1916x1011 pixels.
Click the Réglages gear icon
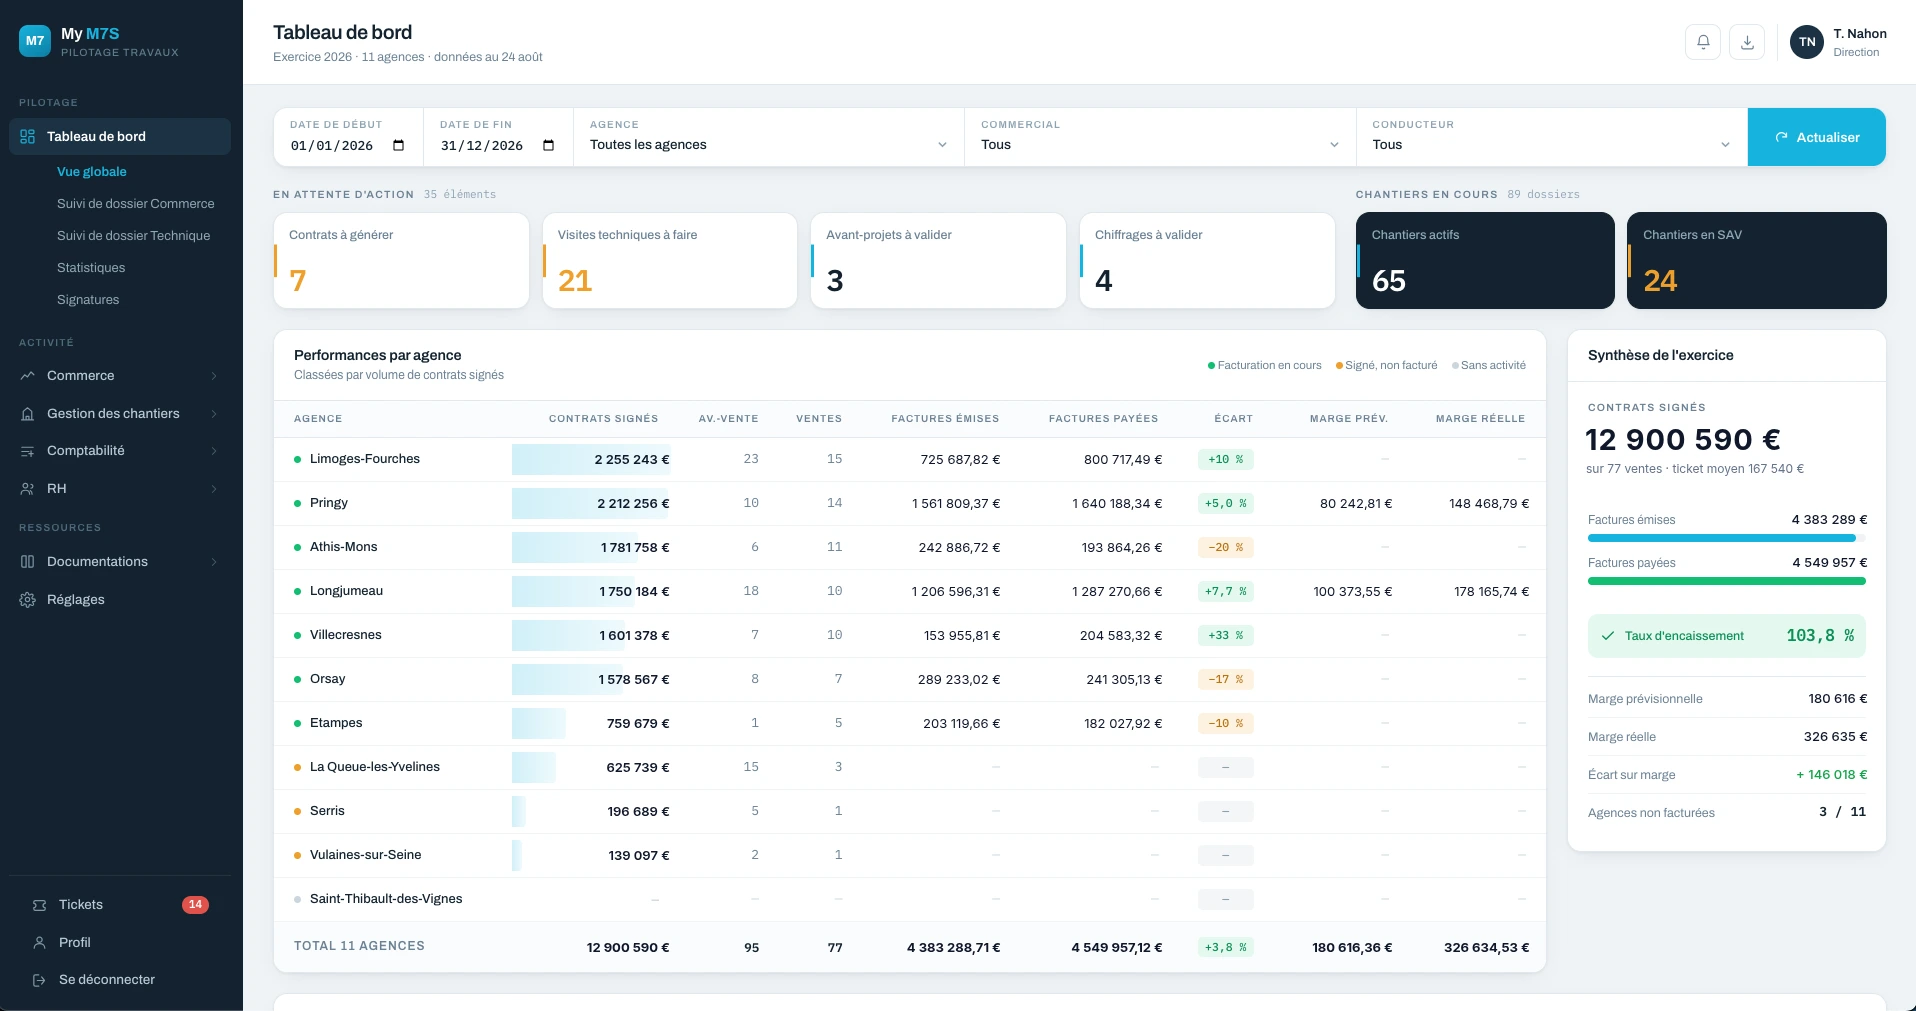pyautogui.click(x=28, y=600)
